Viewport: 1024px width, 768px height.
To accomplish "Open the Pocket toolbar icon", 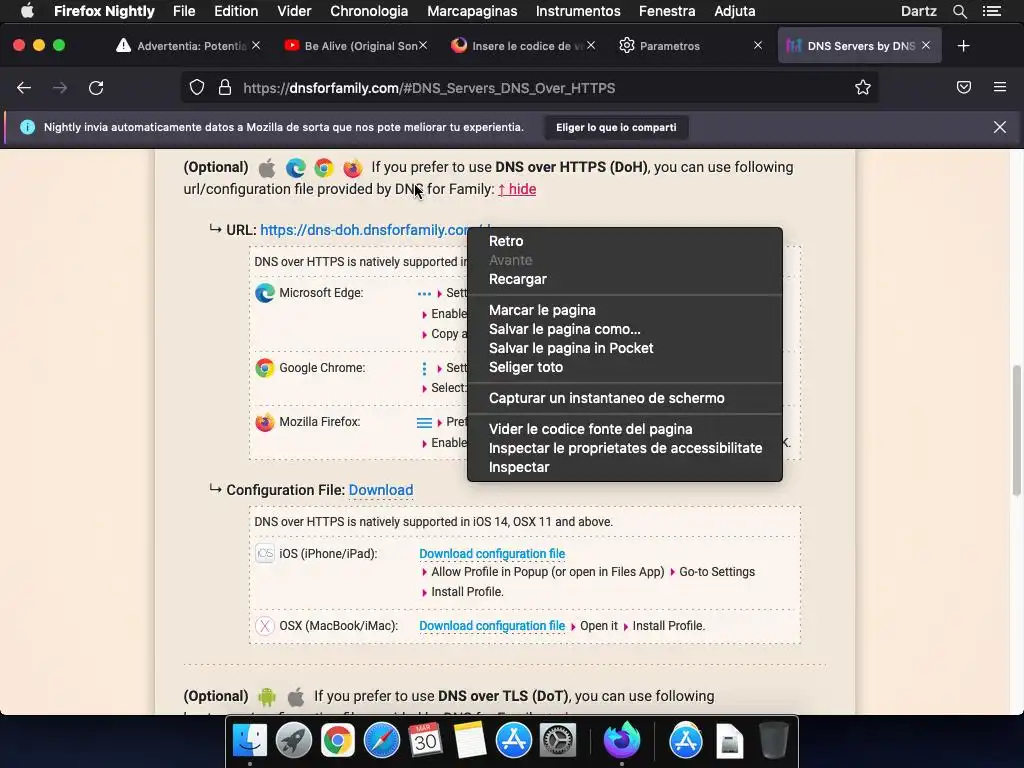I will coord(964,88).
